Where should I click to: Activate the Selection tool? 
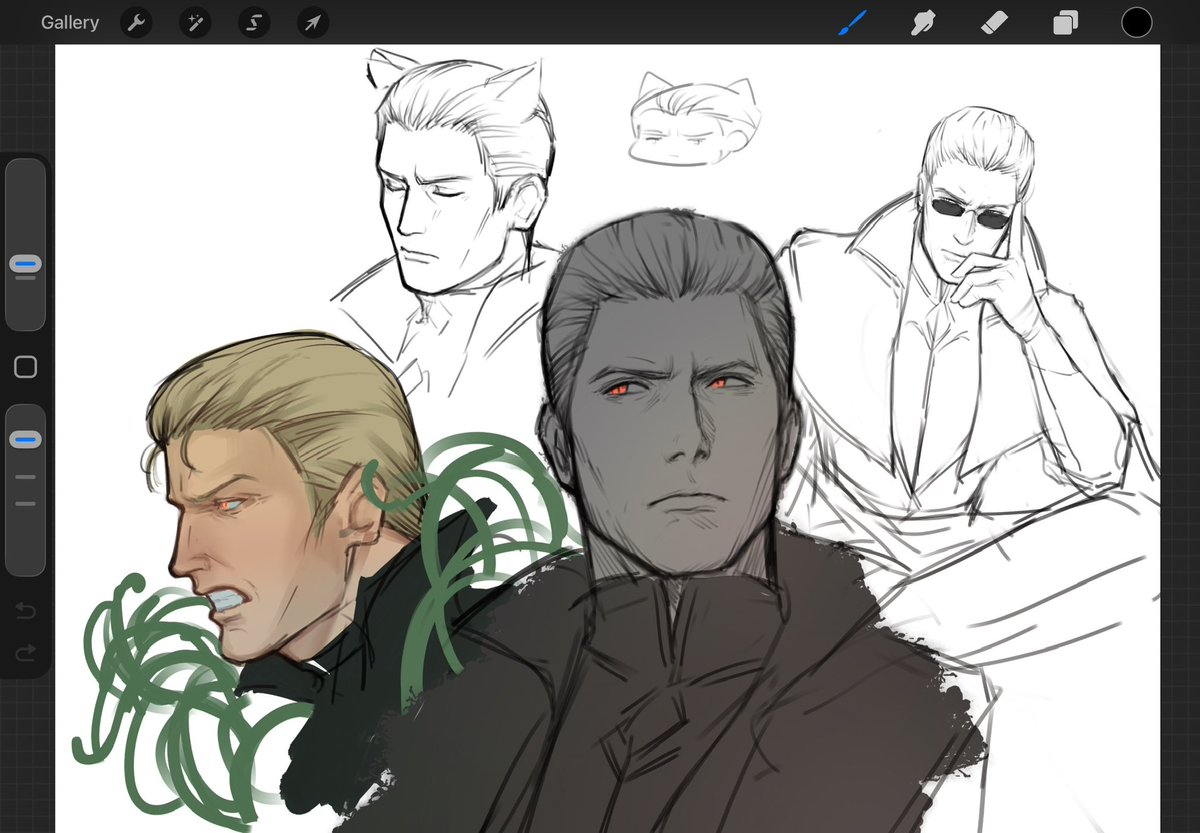tap(254, 22)
